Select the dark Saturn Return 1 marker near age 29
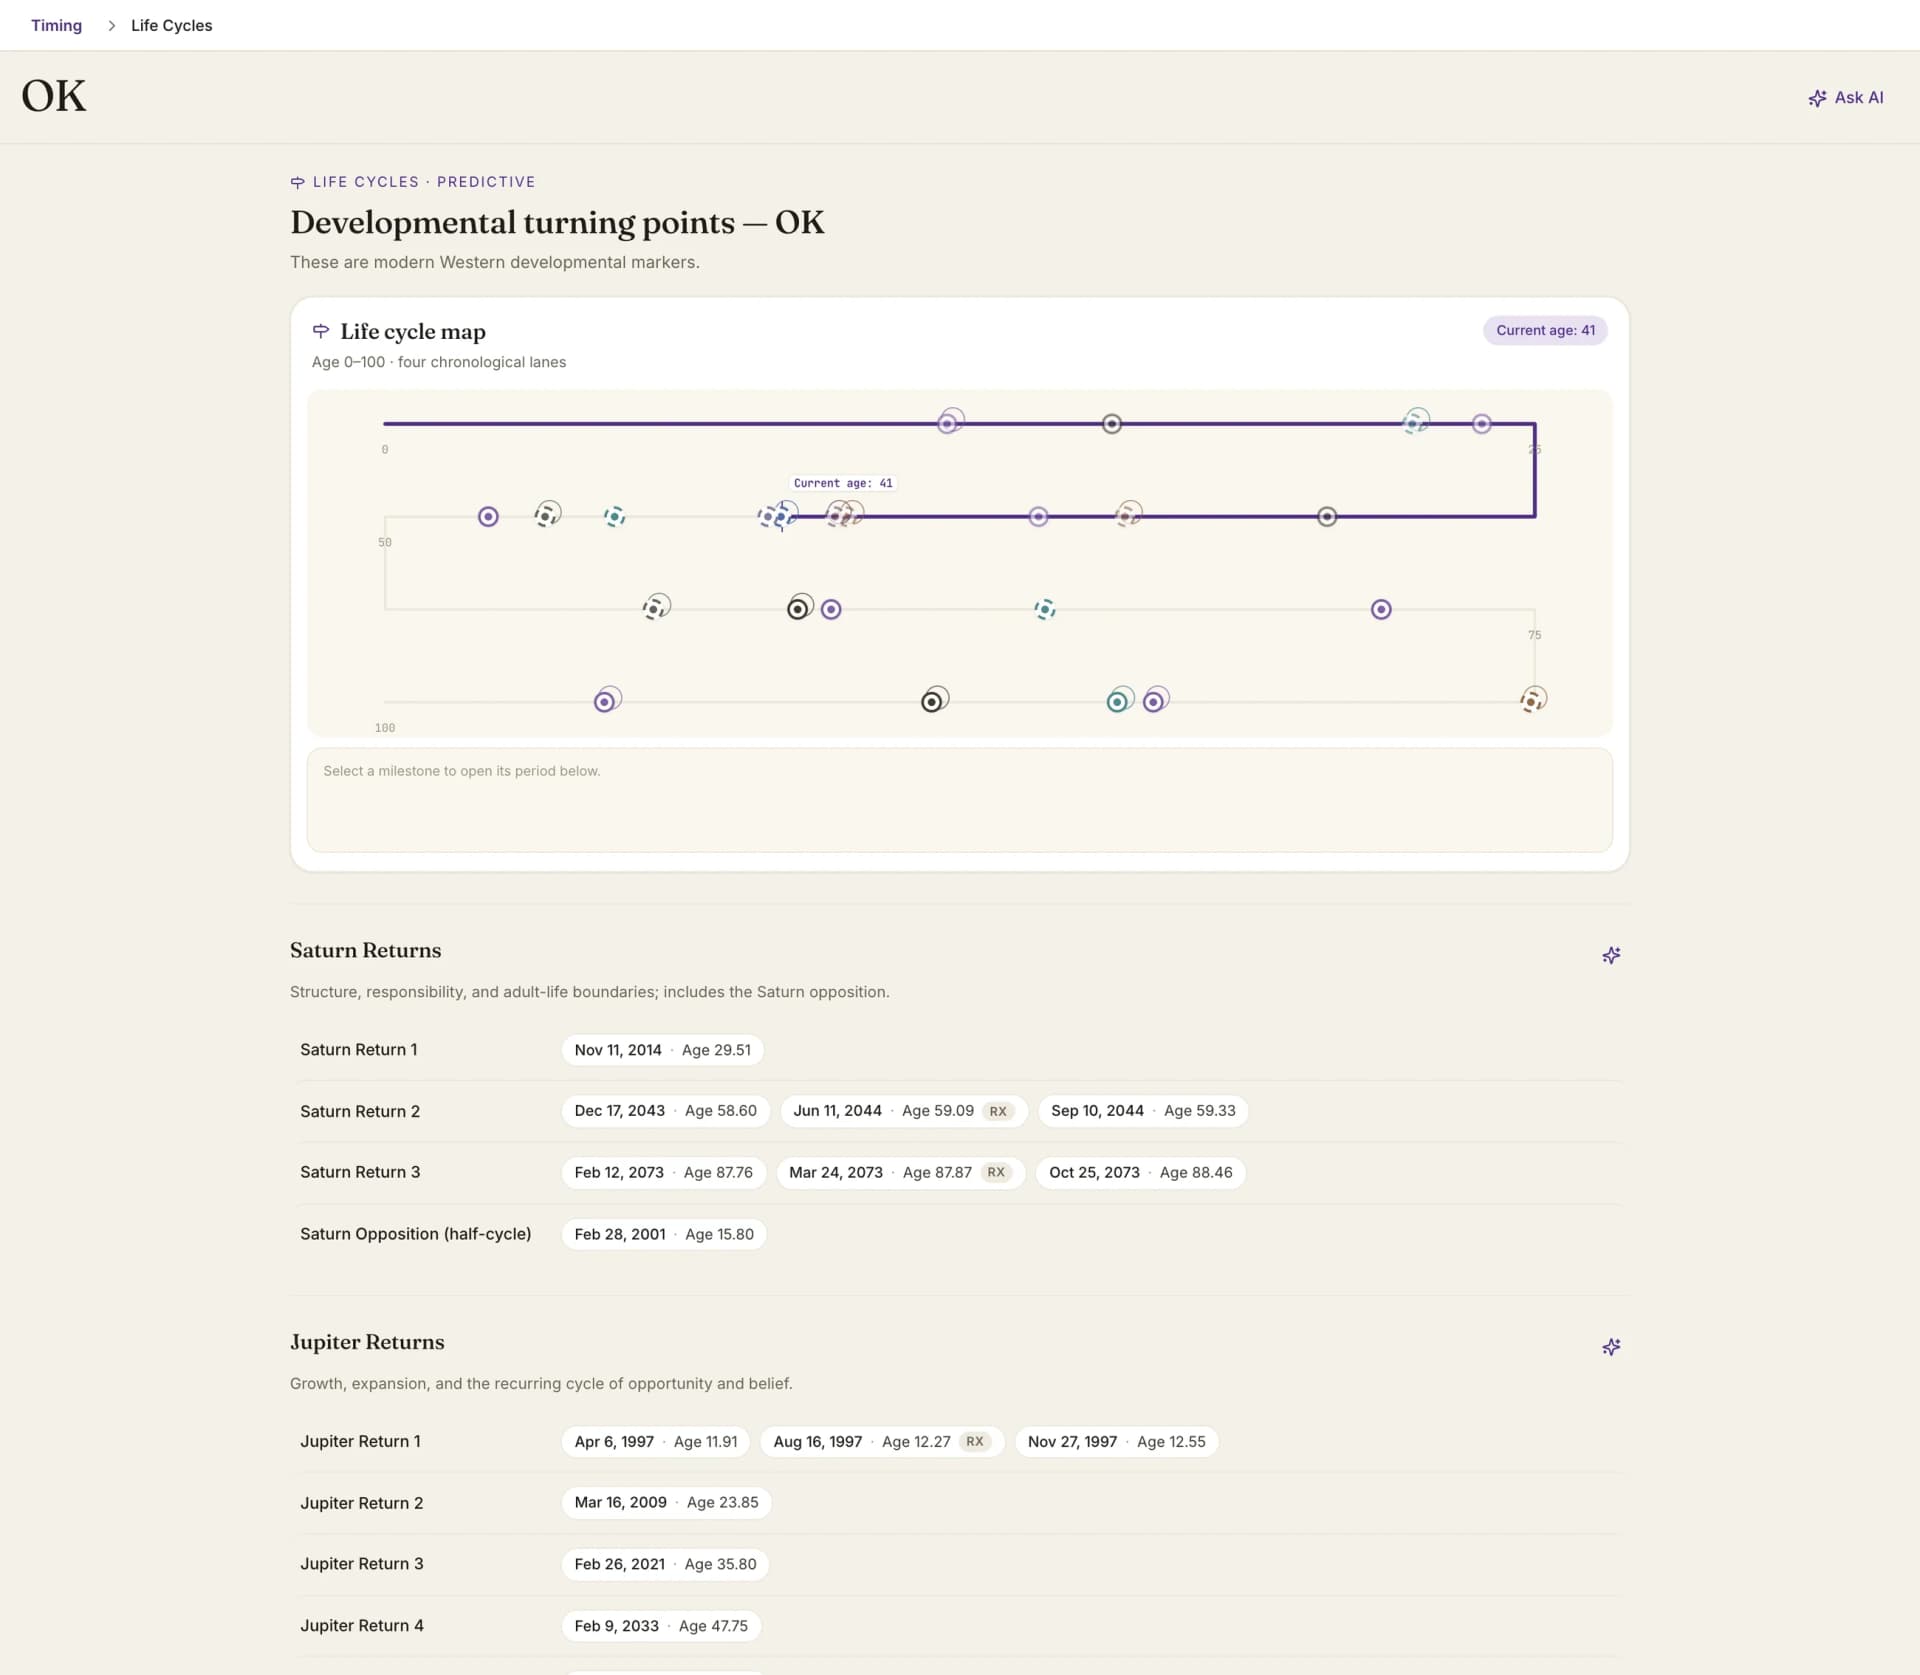 tap(1327, 517)
